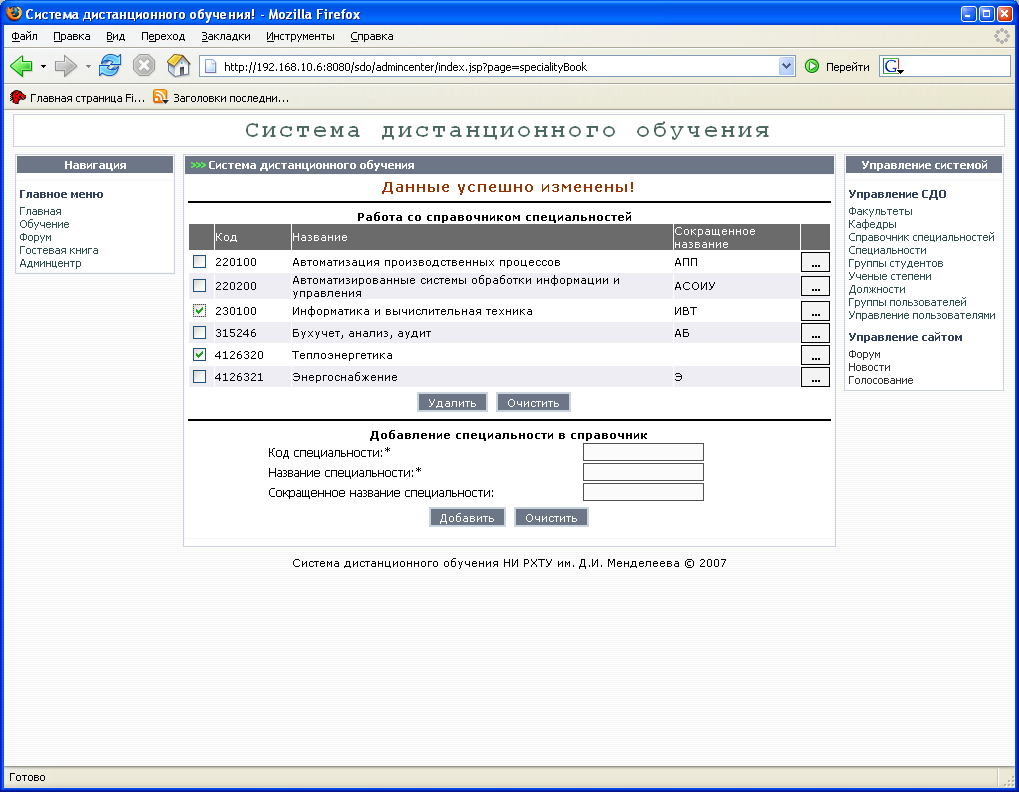This screenshot has width=1019, height=792.
Task: Open Форум link under Управление сайтом
Action: (x=864, y=354)
